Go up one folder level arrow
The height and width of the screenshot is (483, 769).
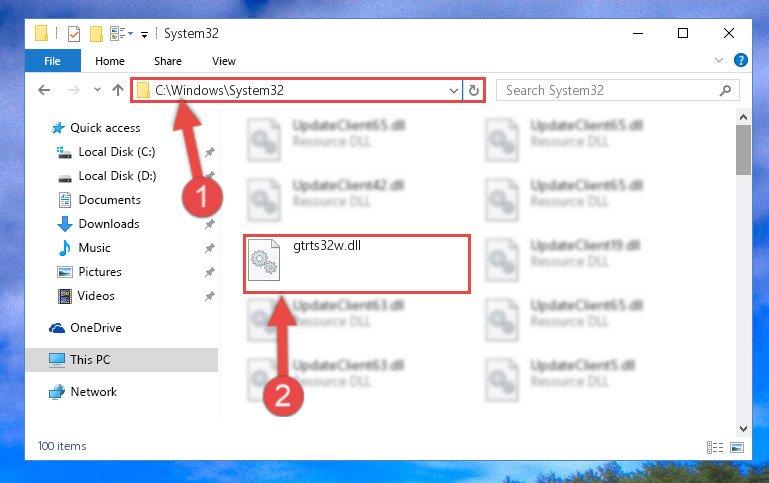(118, 90)
